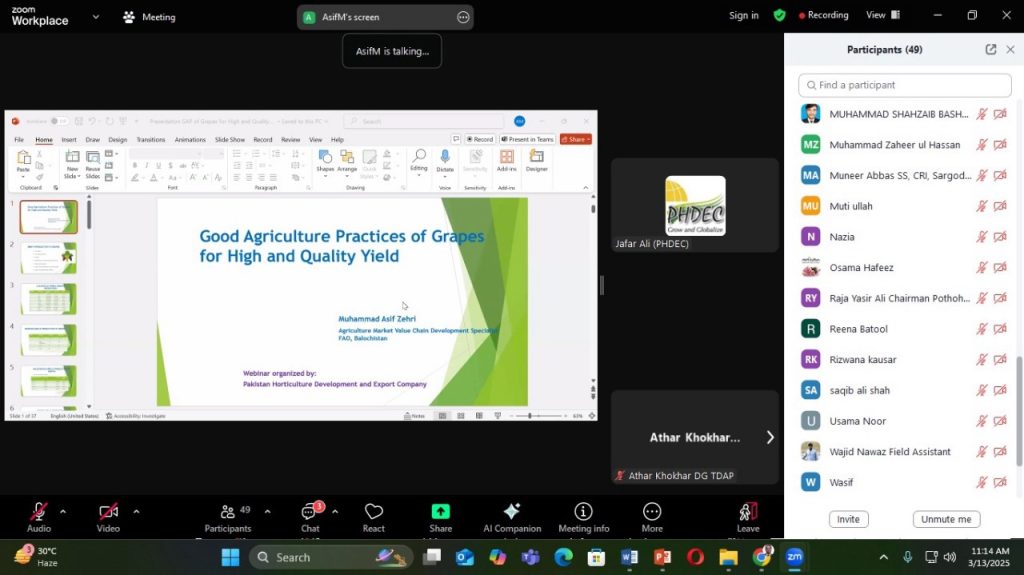Click the Invite button

point(848,519)
